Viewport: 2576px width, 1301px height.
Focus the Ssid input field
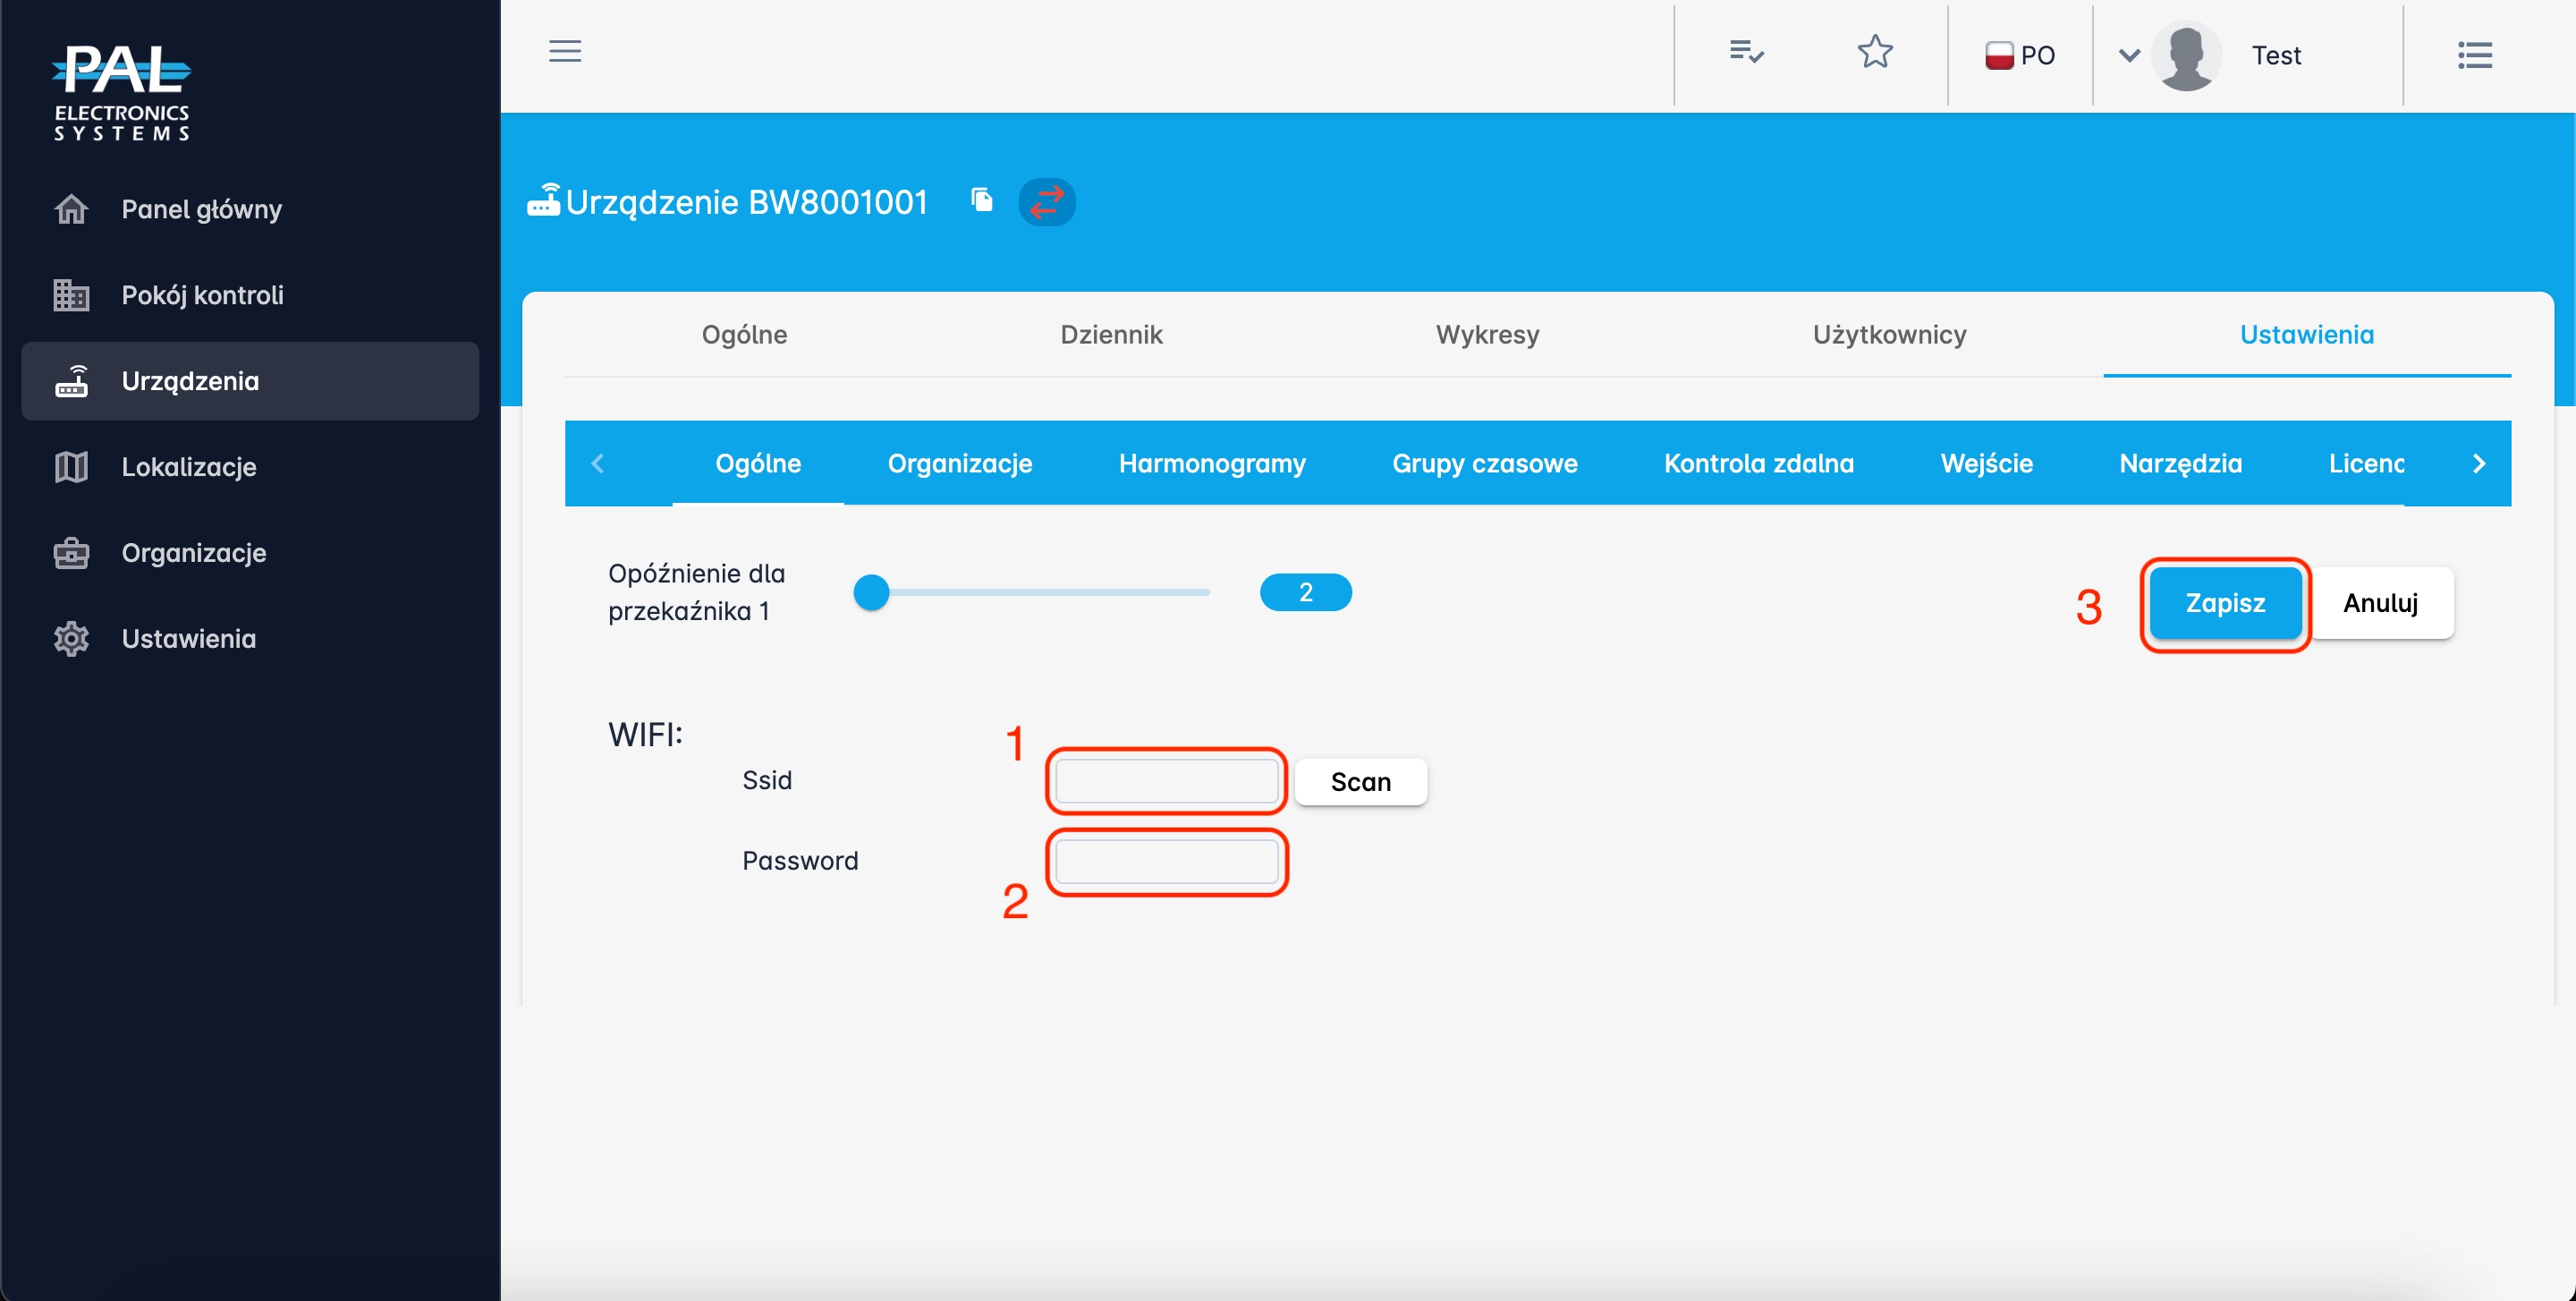click(1166, 781)
